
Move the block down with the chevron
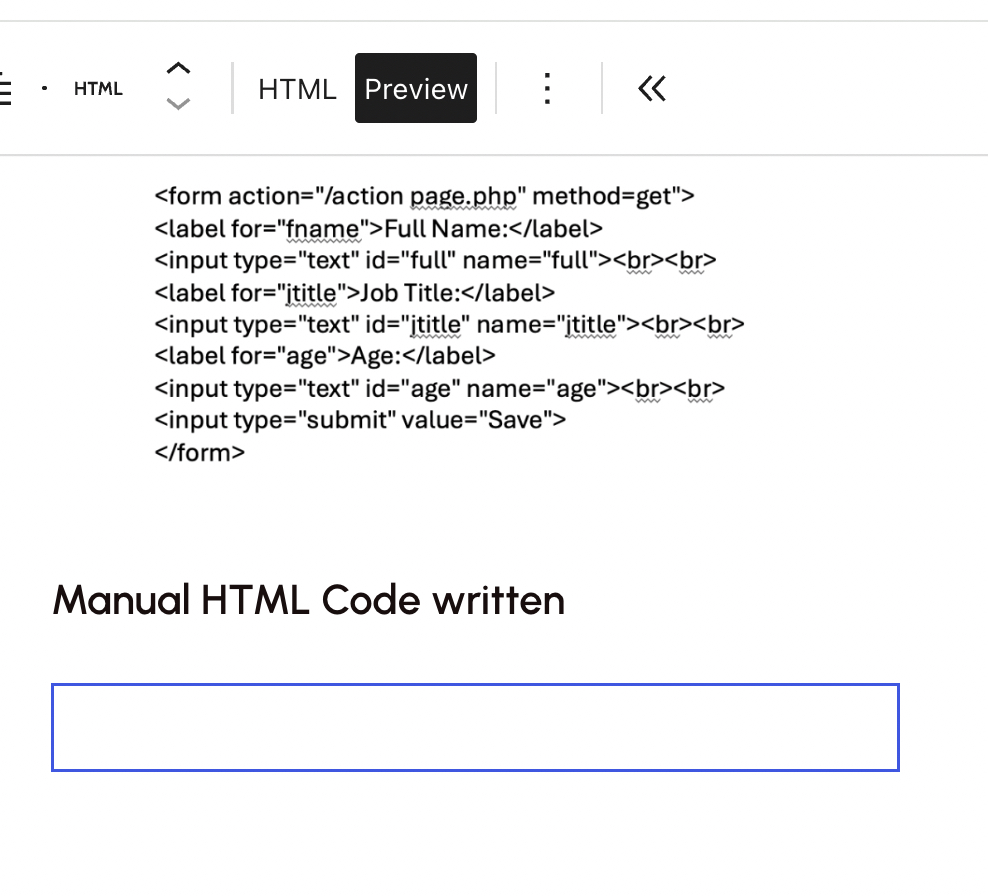pos(178,103)
